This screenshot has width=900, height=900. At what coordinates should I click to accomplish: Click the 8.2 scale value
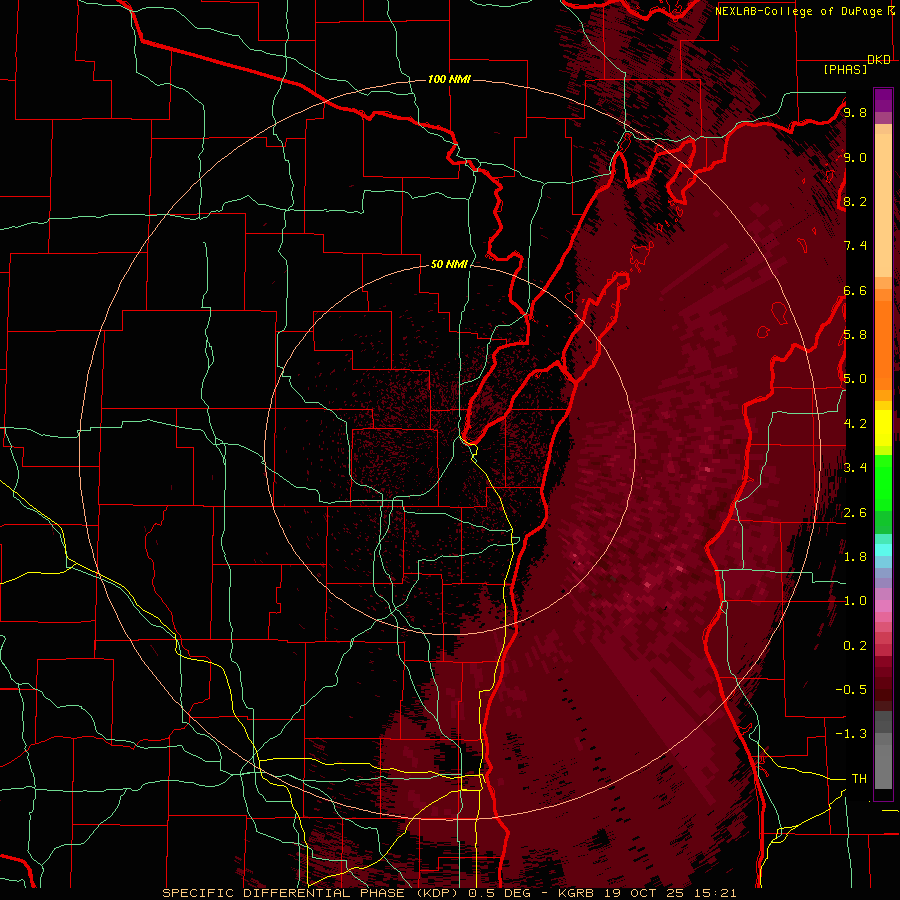pos(855,201)
